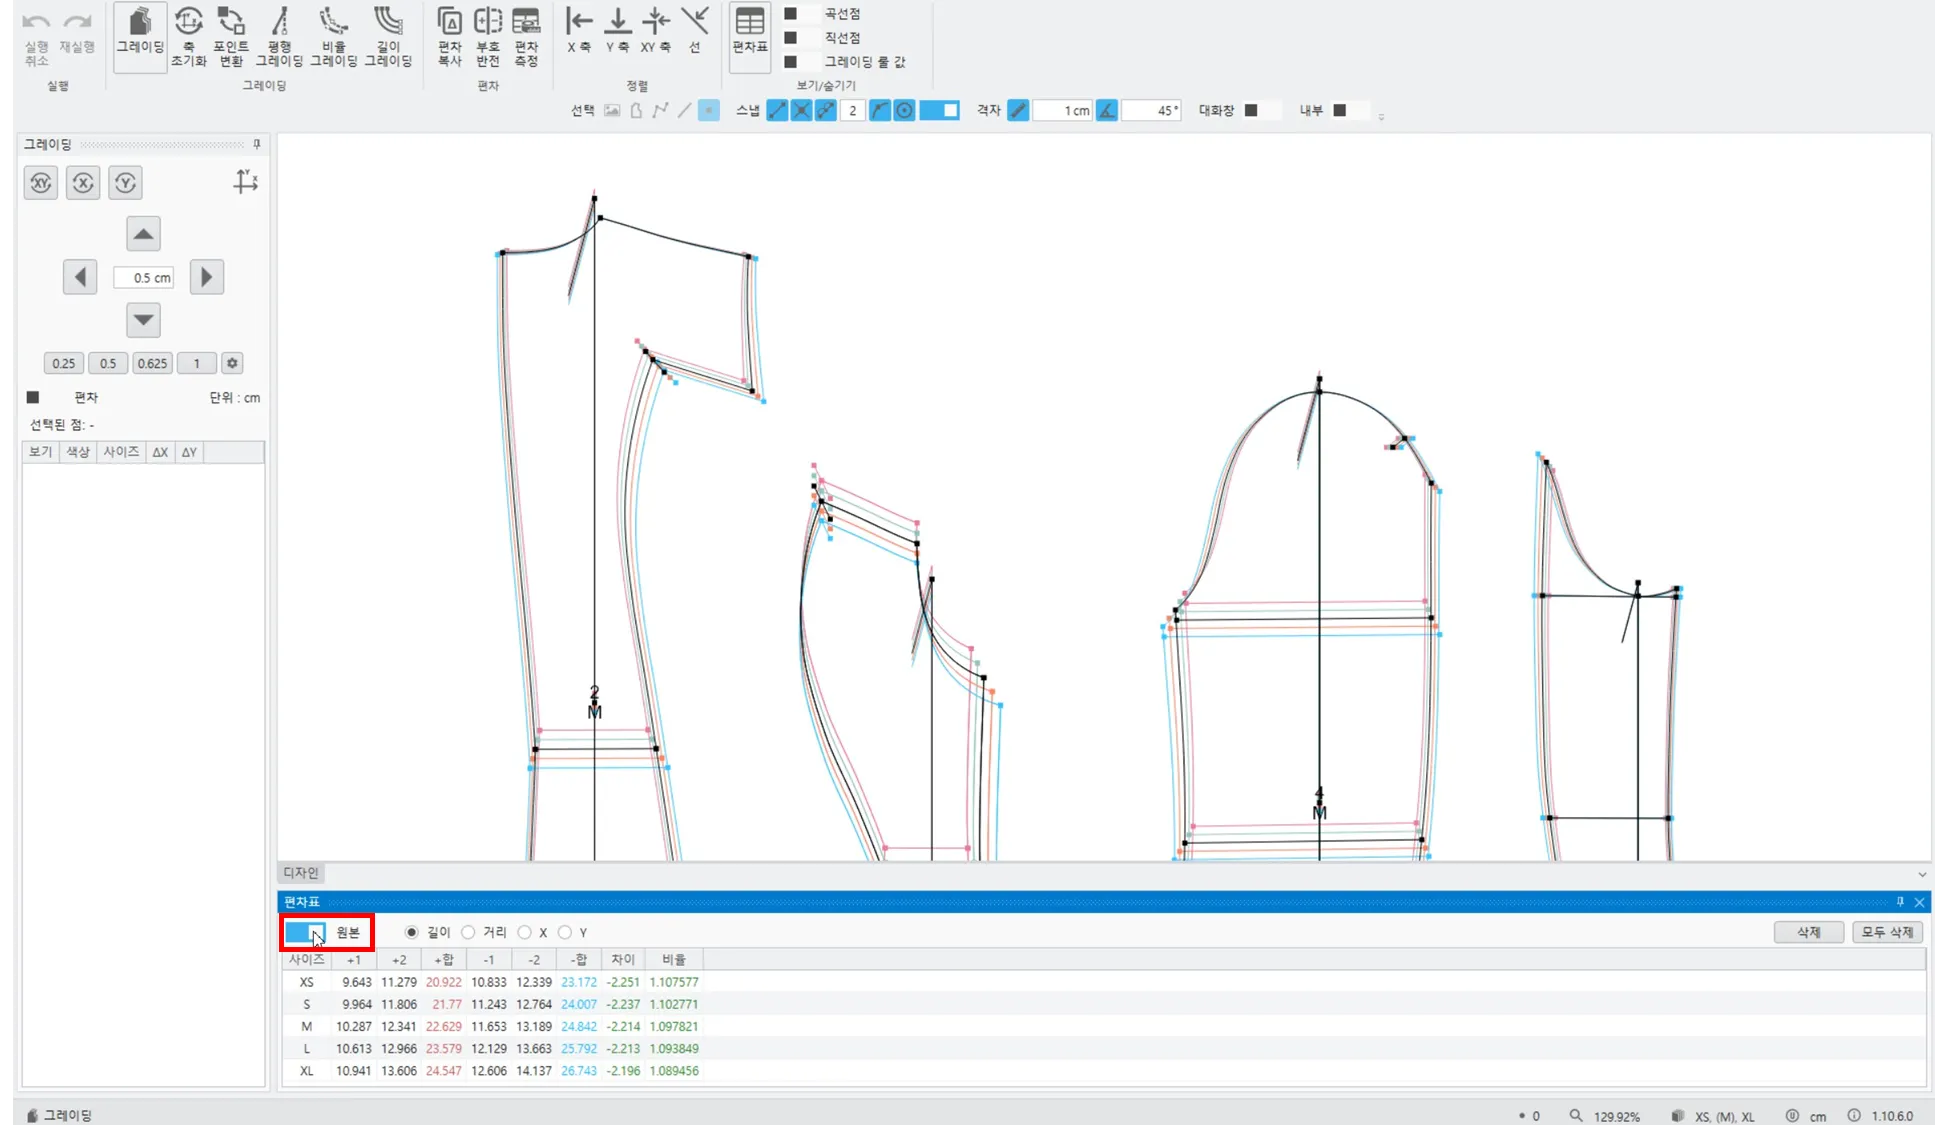The height and width of the screenshot is (1125, 1935).
Task: Pin the 그레이딩 side panel
Action: point(257,145)
